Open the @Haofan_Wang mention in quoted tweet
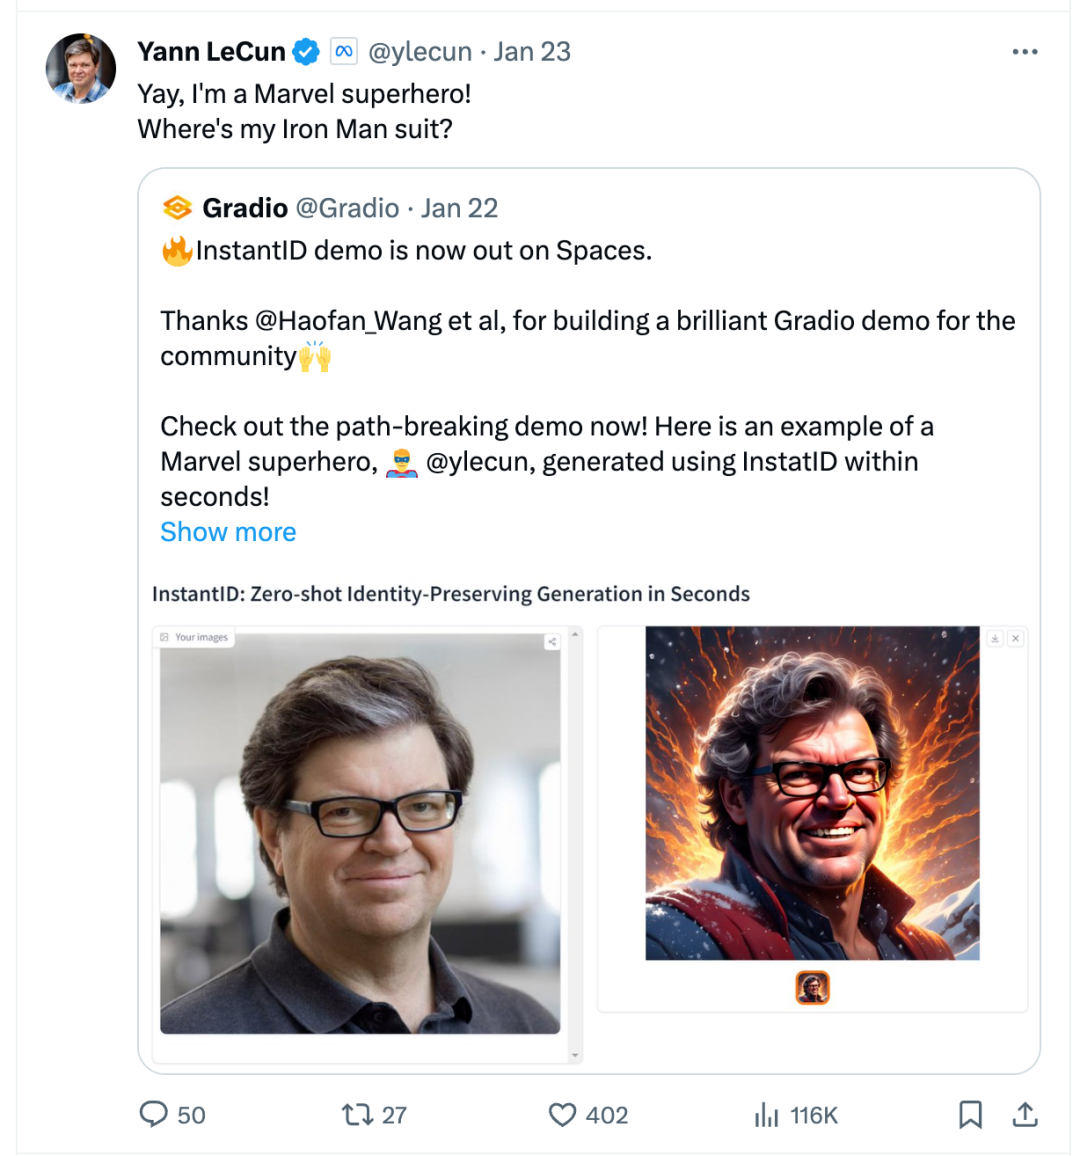This screenshot has width=1080, height=1156. [x=348, y=321]
